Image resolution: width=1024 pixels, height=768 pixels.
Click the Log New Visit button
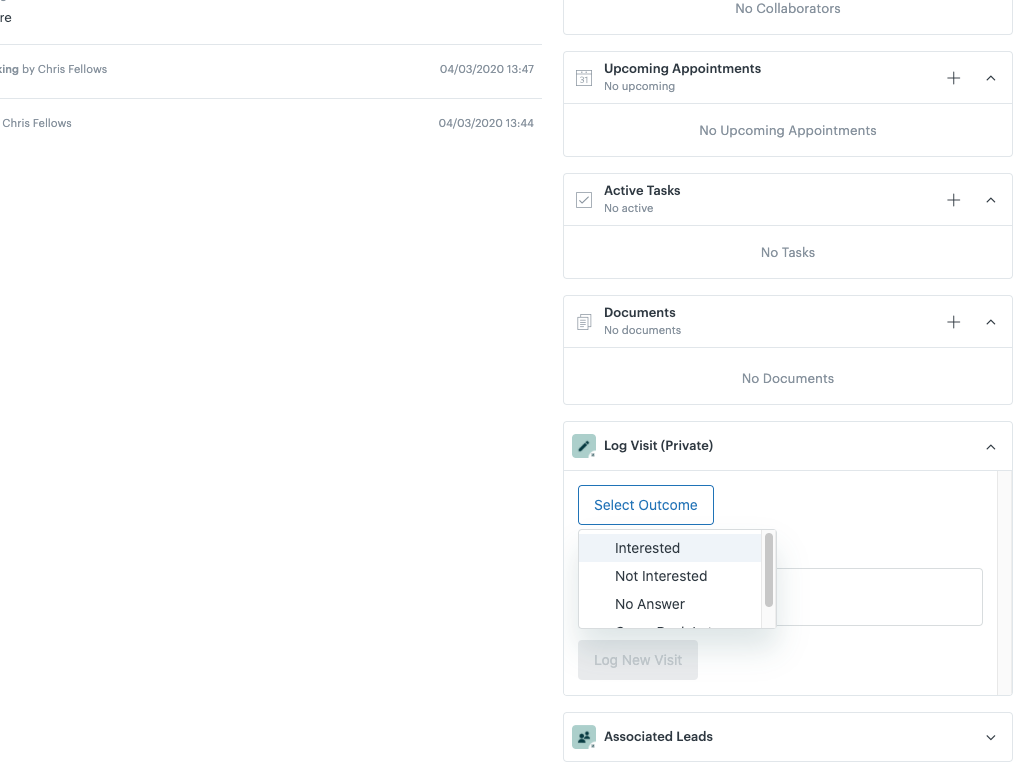click(x=637, y=659)
